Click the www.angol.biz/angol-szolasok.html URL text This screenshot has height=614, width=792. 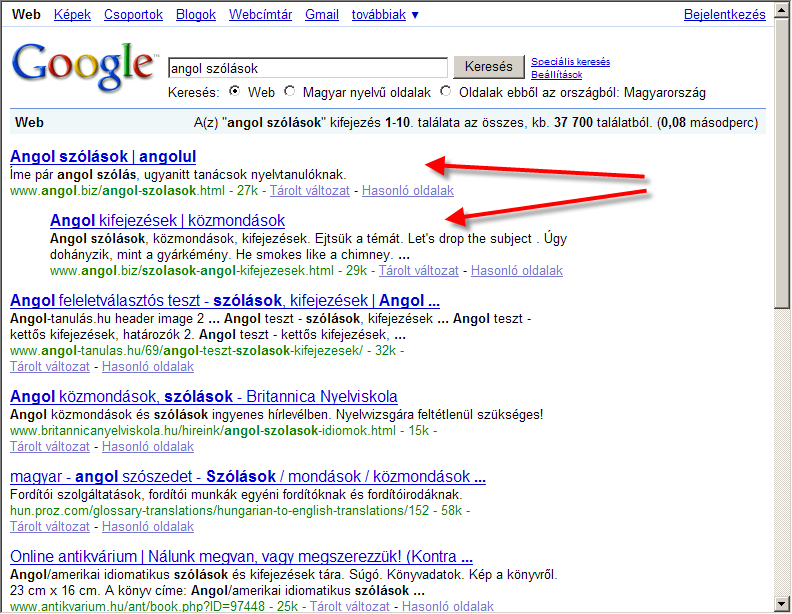[x=117, y=191]
